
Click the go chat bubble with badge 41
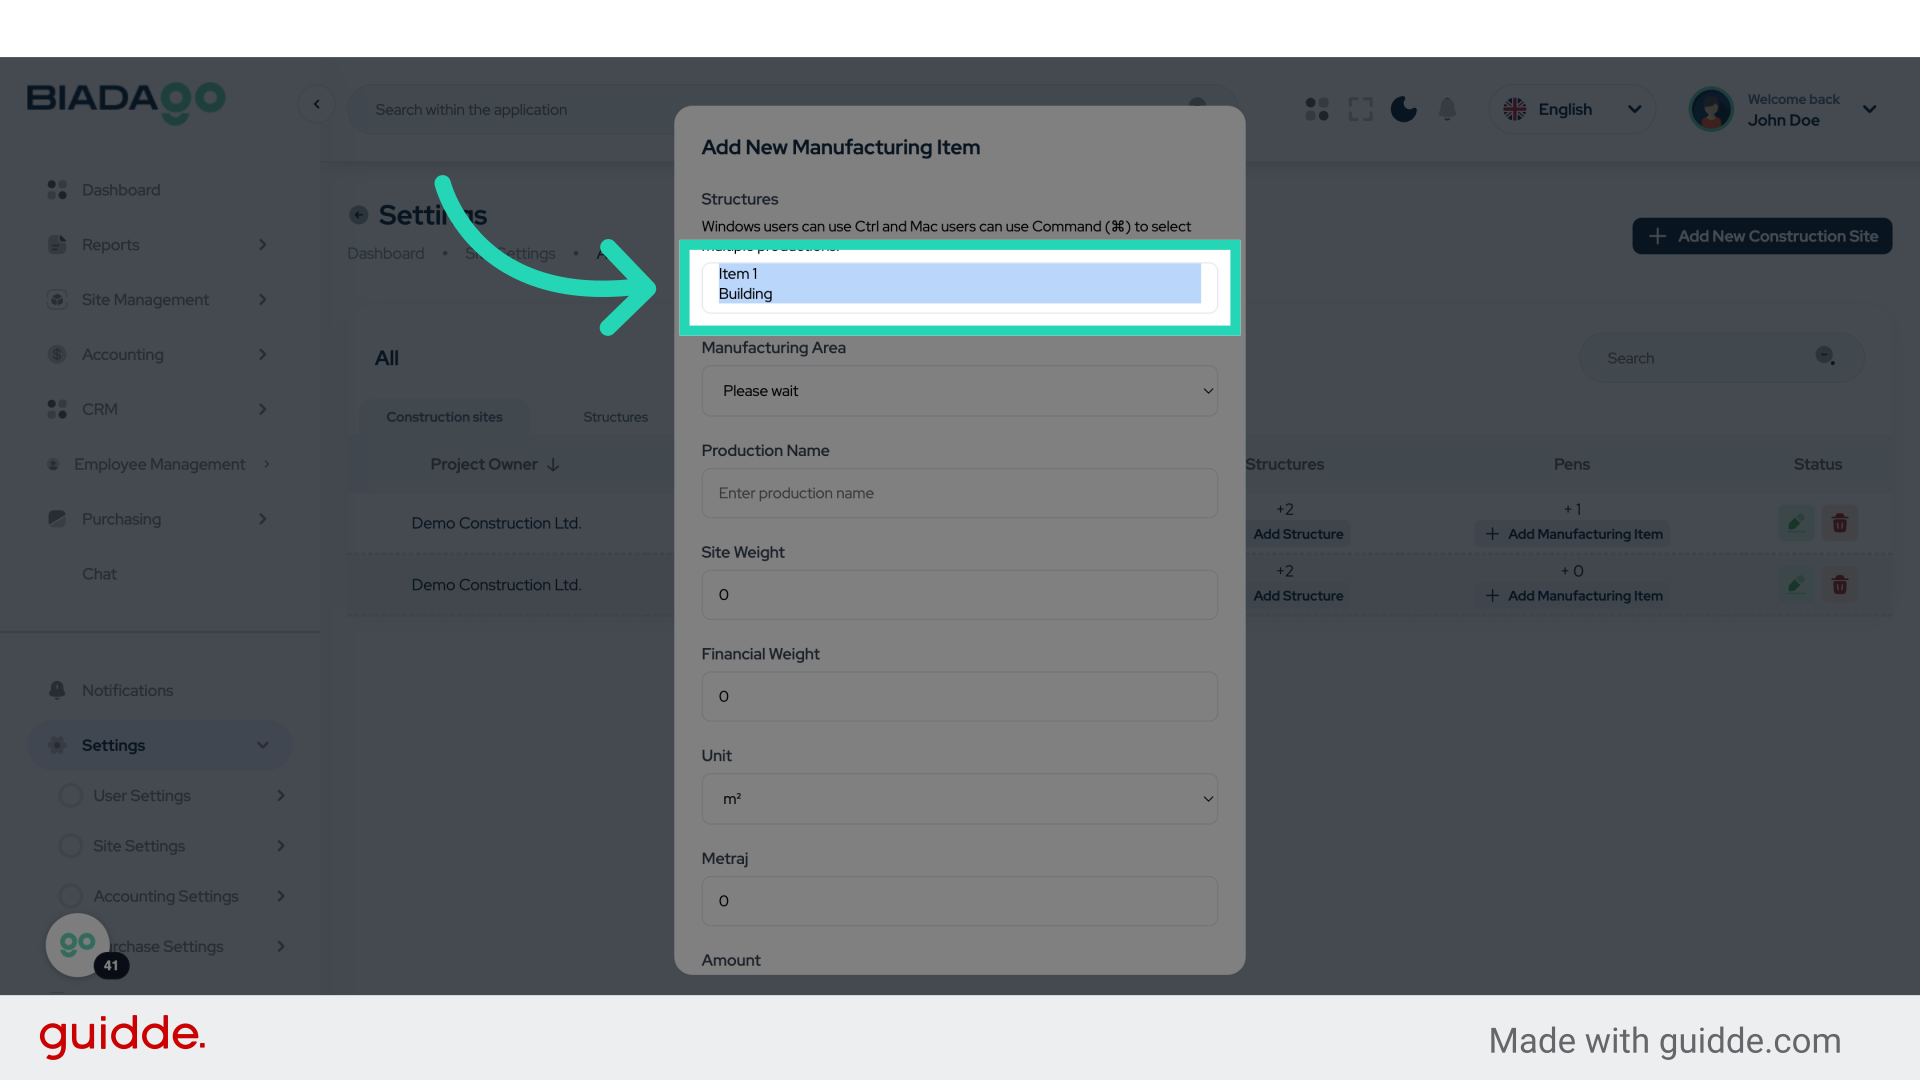coord(78,944)
